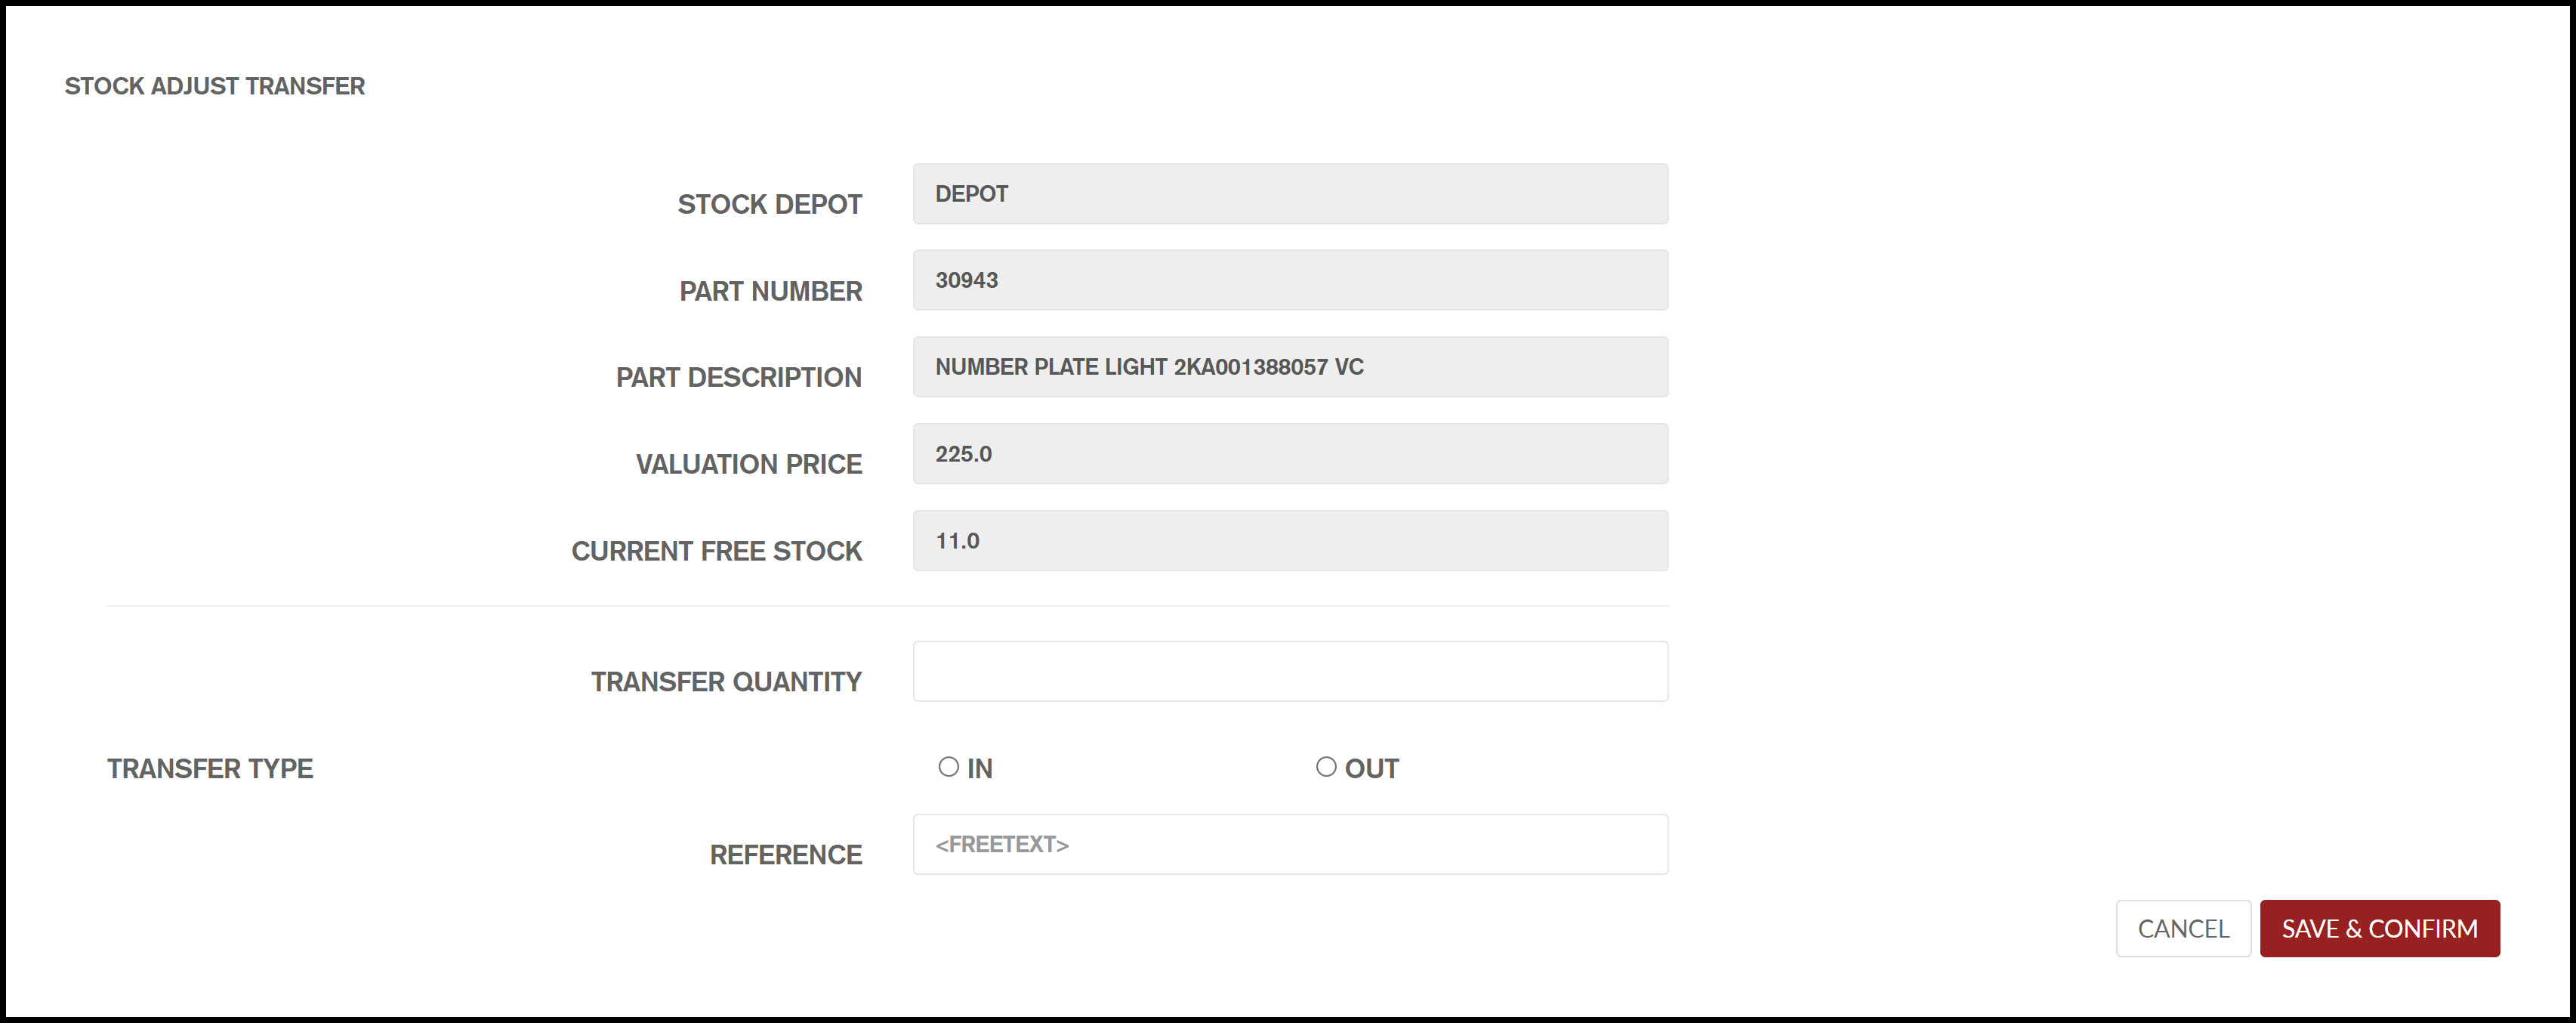
Task: Click the Stock Depot field
Action: 1289,194
